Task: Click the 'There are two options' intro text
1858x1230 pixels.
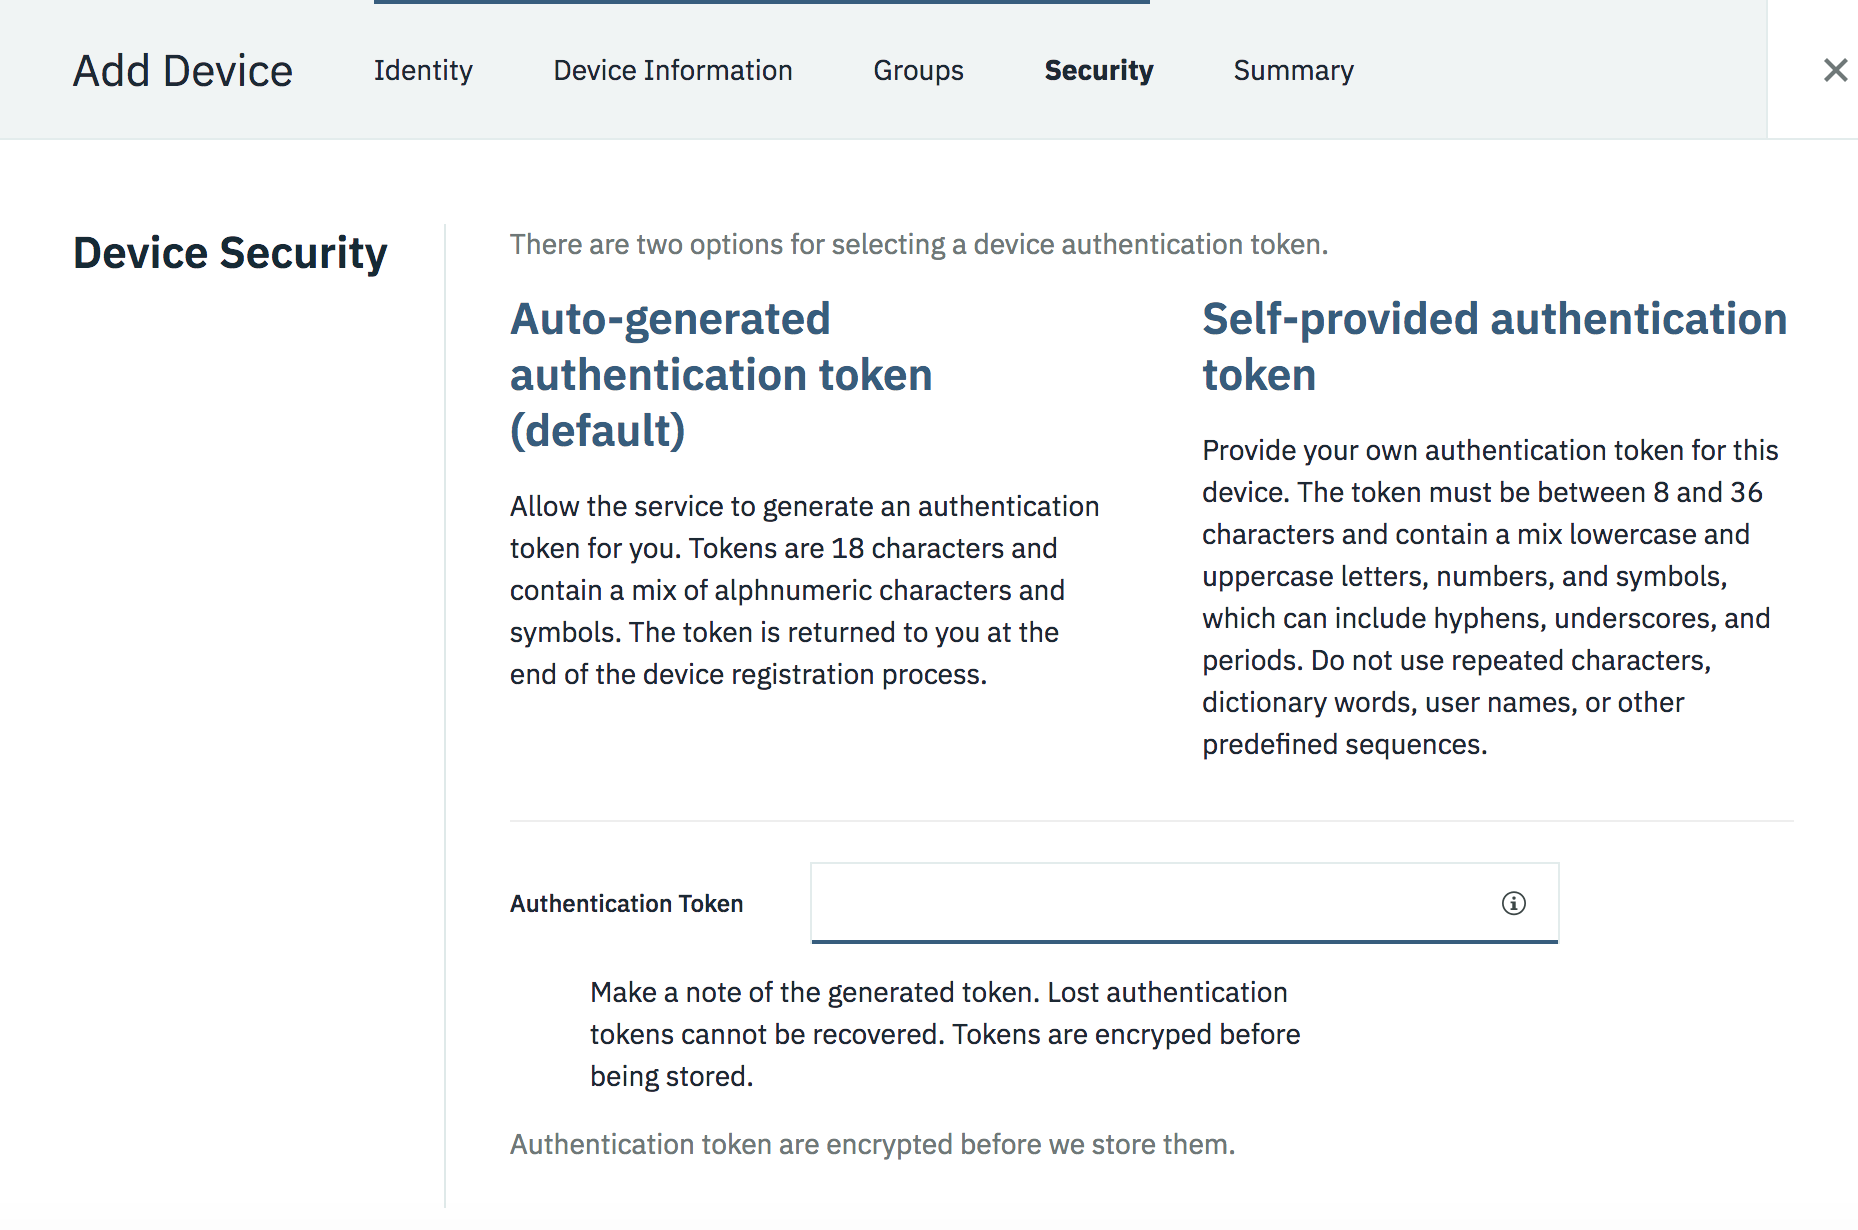Action: pos(918,245)
